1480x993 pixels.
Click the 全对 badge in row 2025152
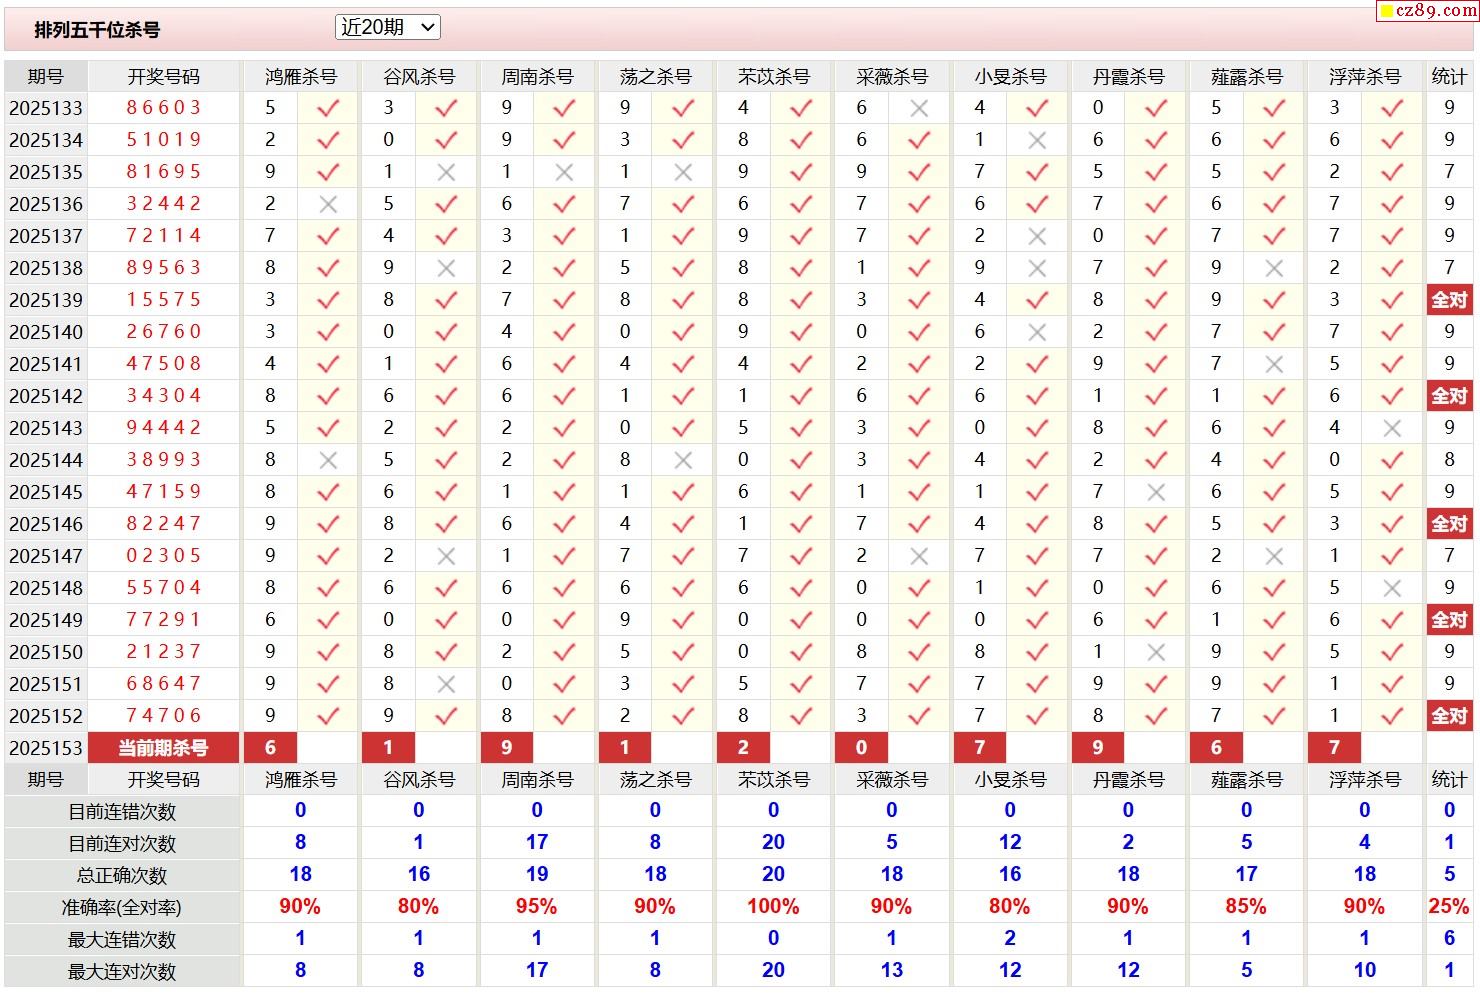click(1449, 716)
